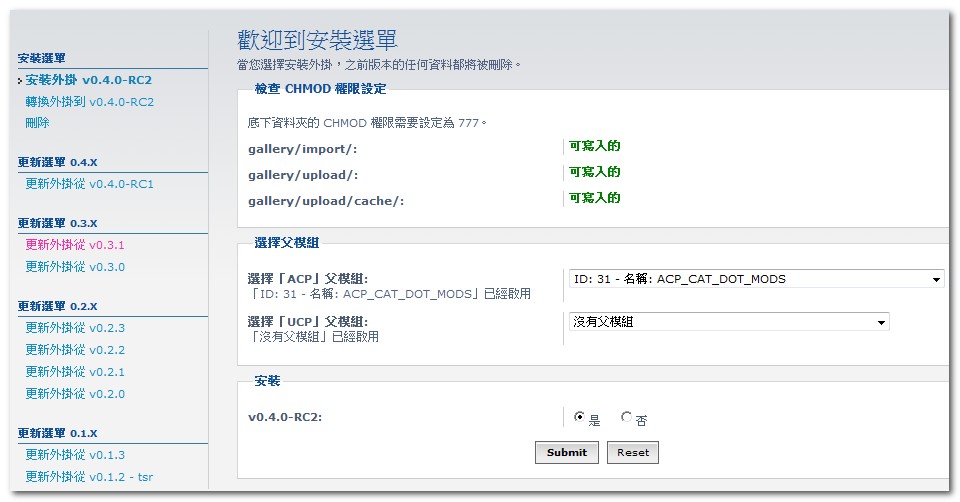Open 更新外掛從 v0.1.3

75,455
